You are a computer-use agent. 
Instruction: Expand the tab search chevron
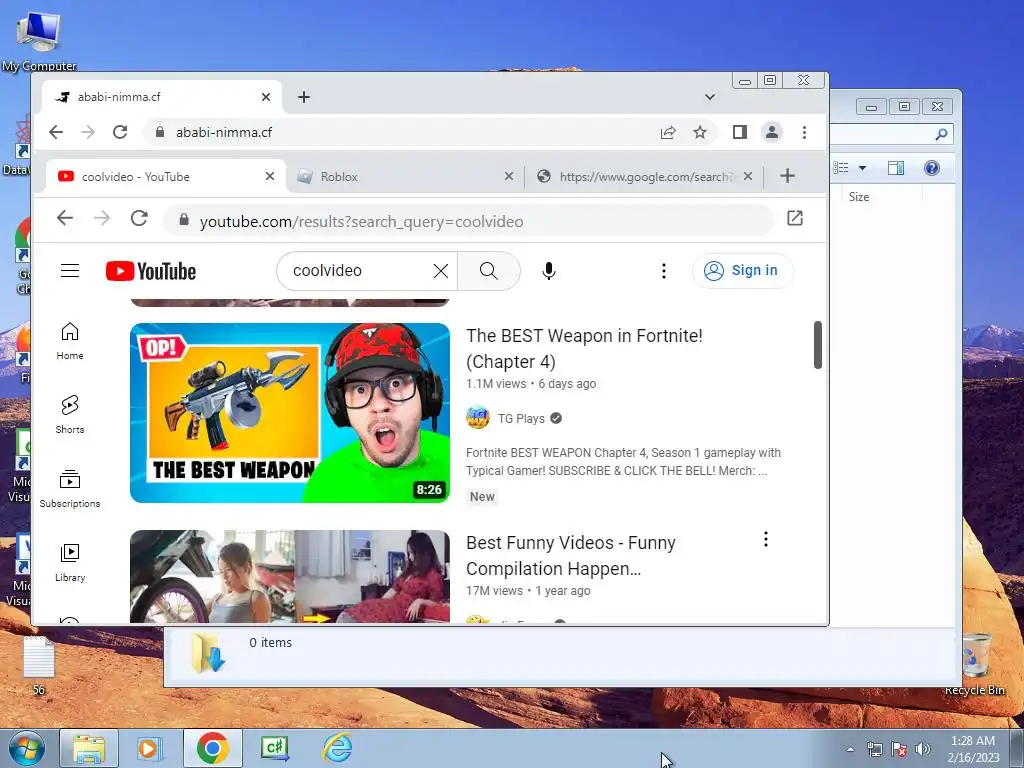pyautogui.click(x=710, y=97)
